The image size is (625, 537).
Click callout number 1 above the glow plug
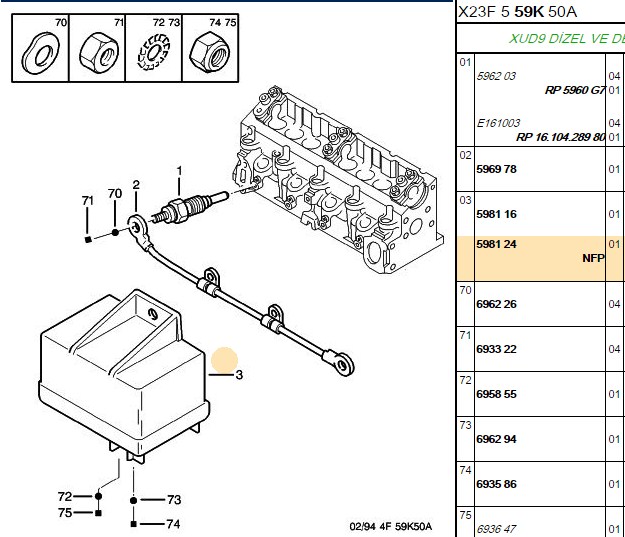[179, 171]
